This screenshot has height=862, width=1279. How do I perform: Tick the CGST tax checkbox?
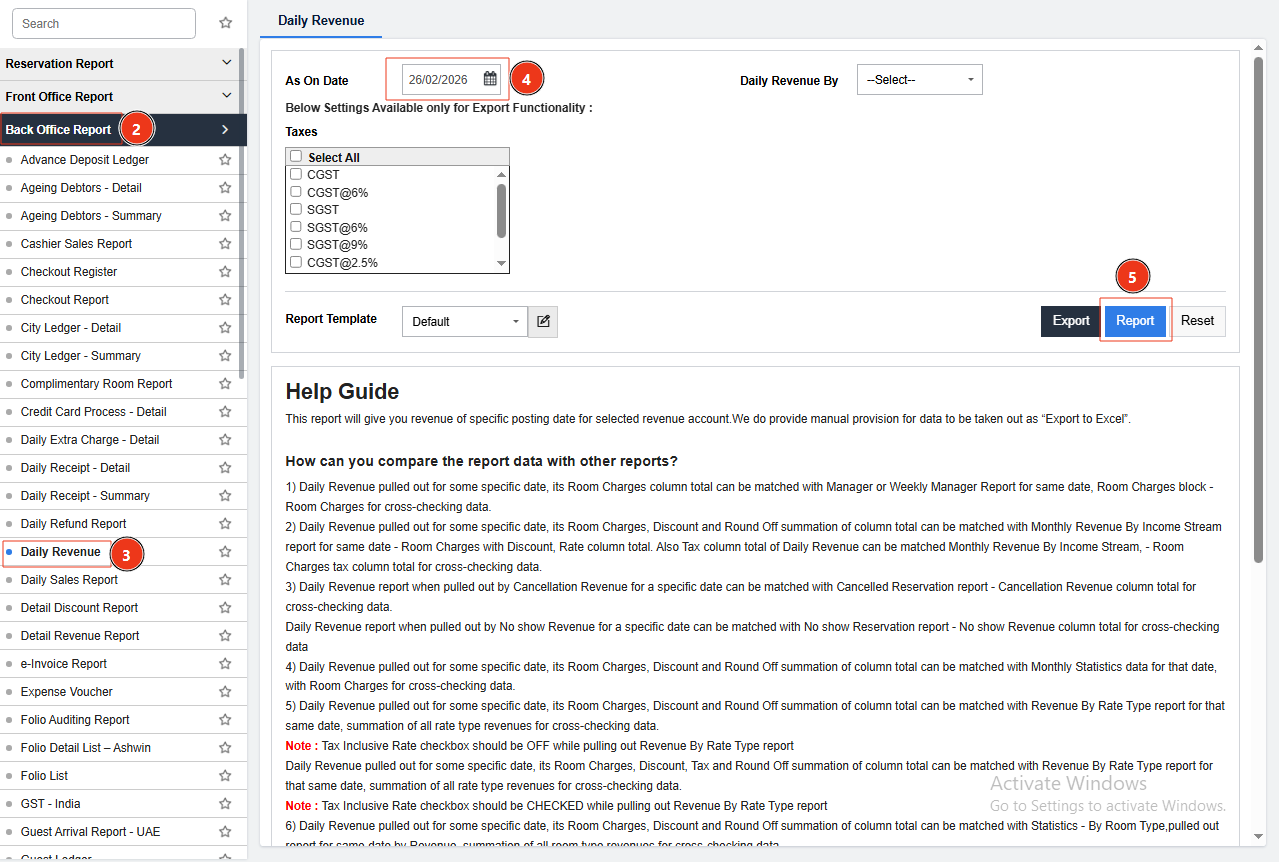coord(296,174)
